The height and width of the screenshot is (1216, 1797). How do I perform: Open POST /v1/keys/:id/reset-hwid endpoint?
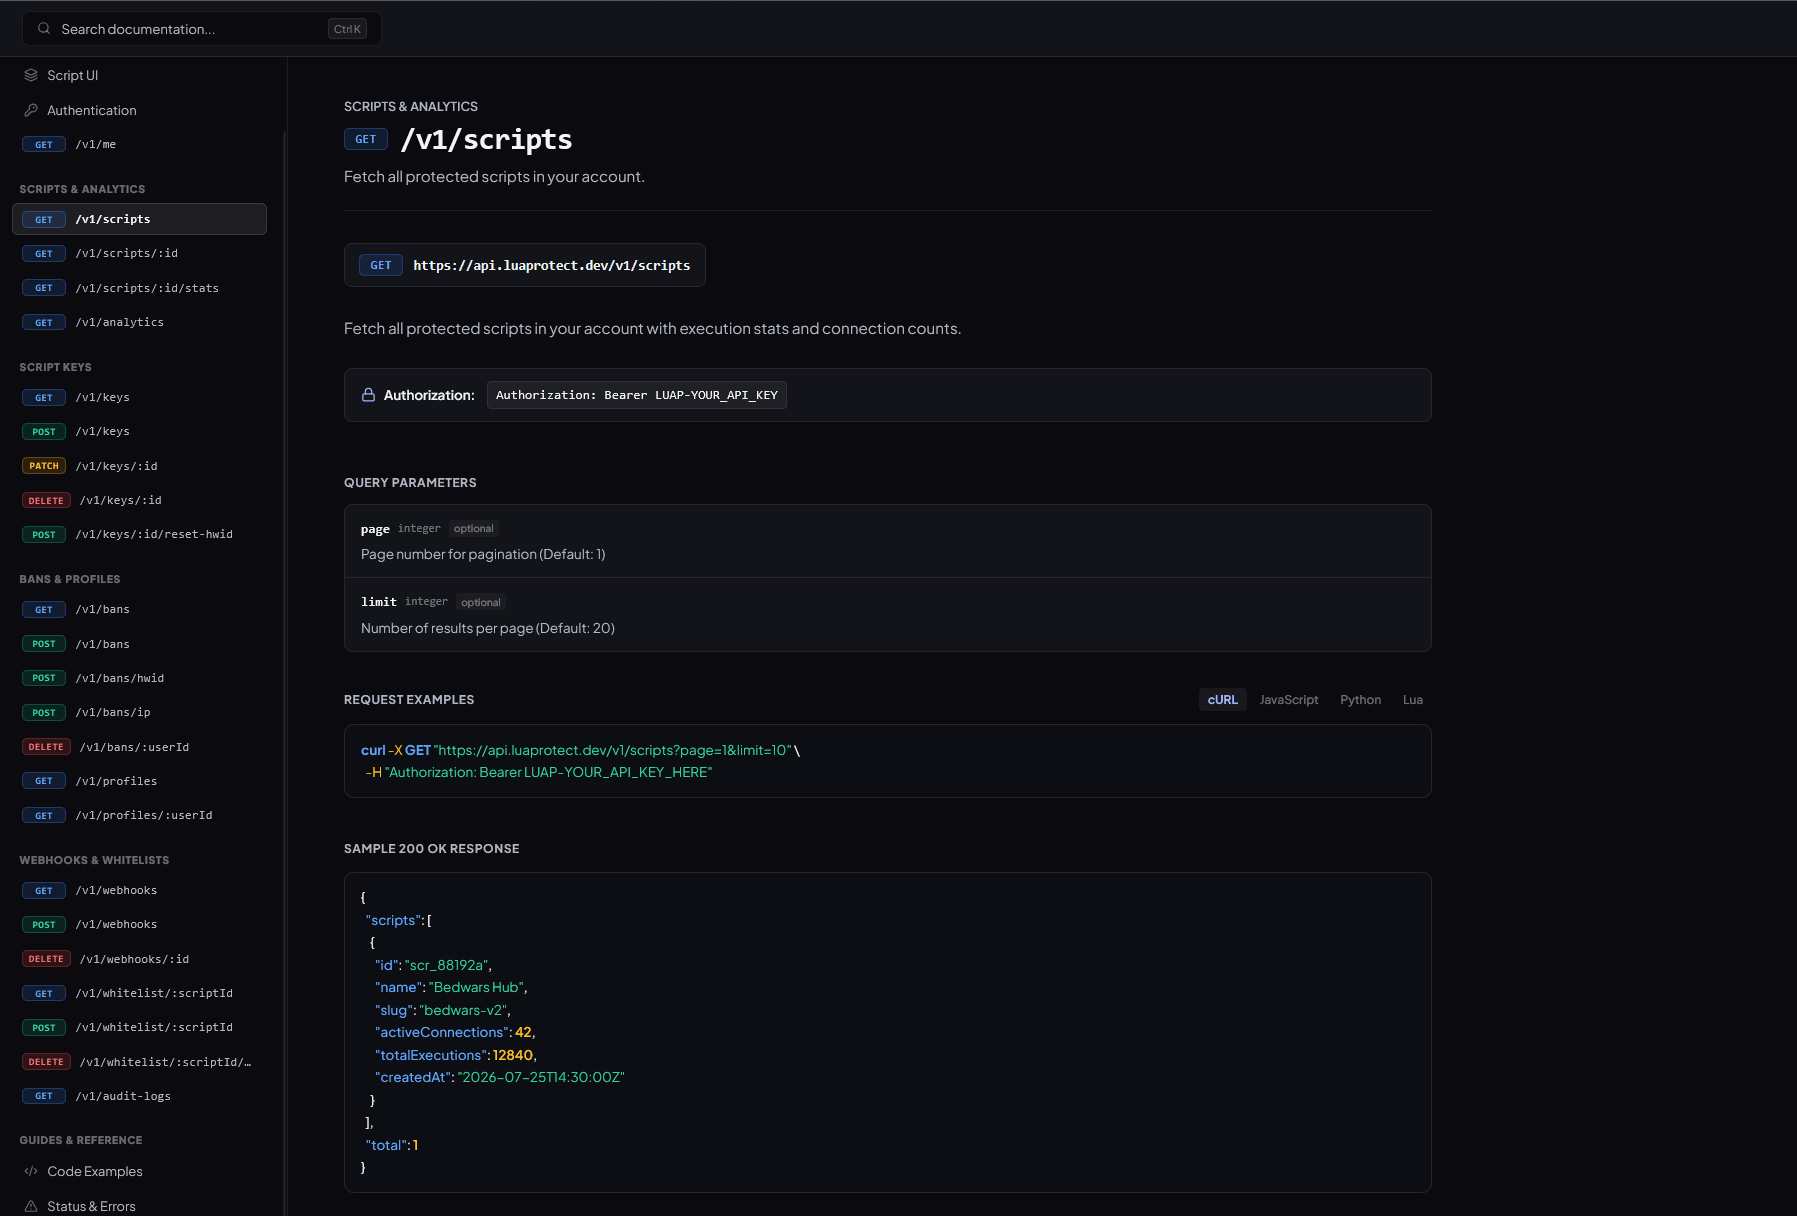coord(139,534)
